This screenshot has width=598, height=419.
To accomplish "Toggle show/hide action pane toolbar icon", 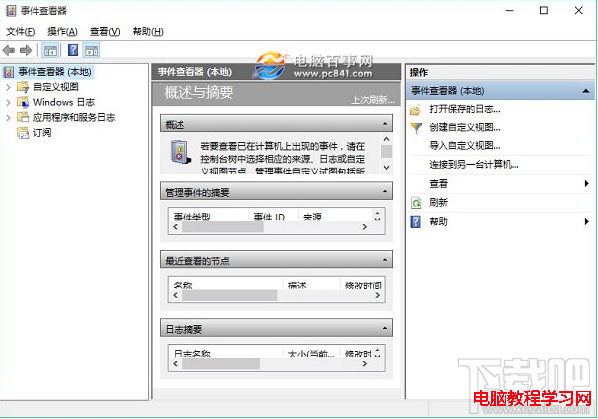I will pyautogui.click(x=92, y=50).
